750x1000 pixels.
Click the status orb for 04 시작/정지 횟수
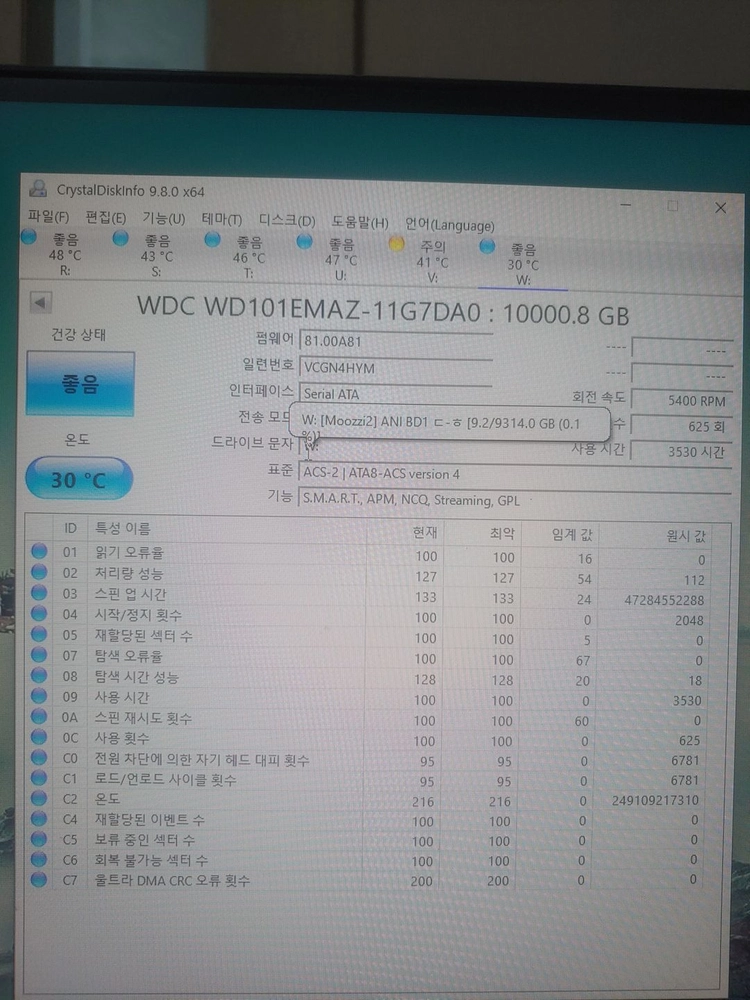[x=39, y=614]
